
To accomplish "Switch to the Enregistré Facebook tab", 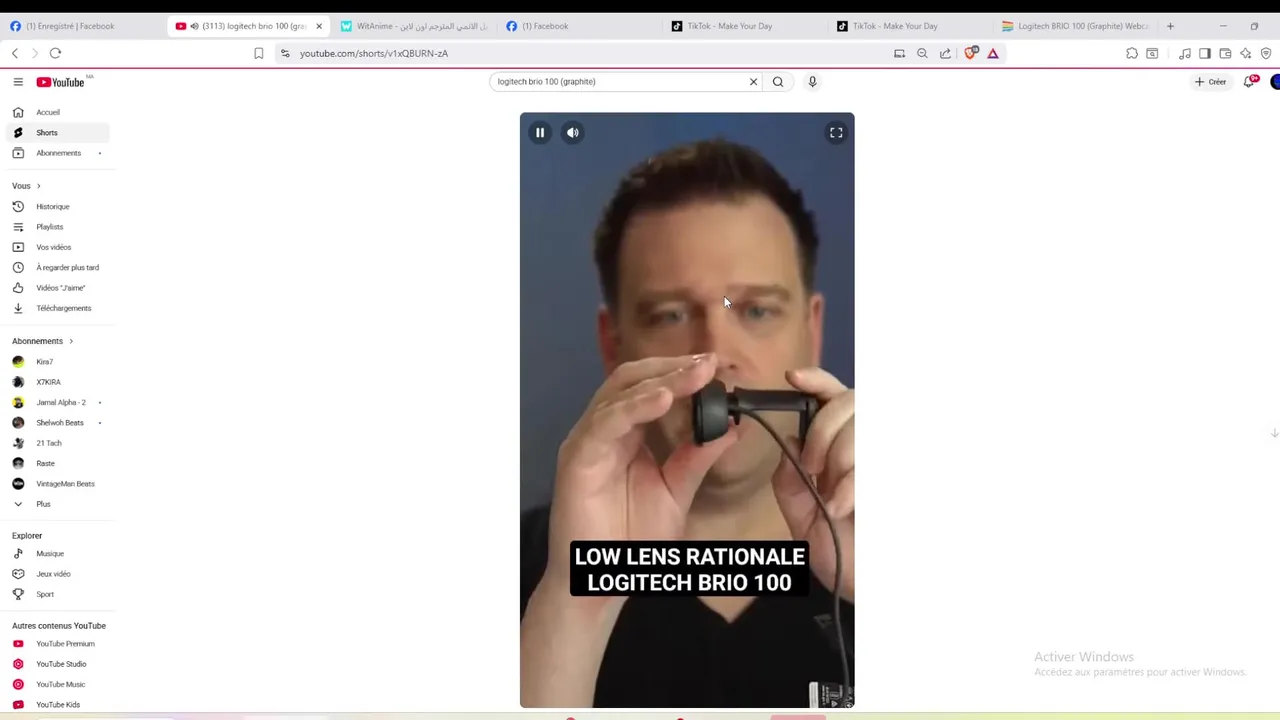I will [83, 26].
